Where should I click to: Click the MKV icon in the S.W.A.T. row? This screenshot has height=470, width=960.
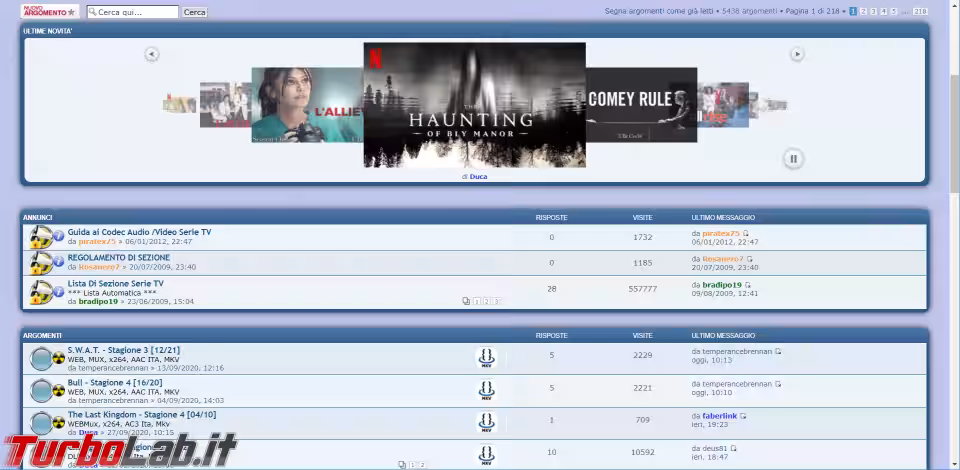[x=487, y=358]
